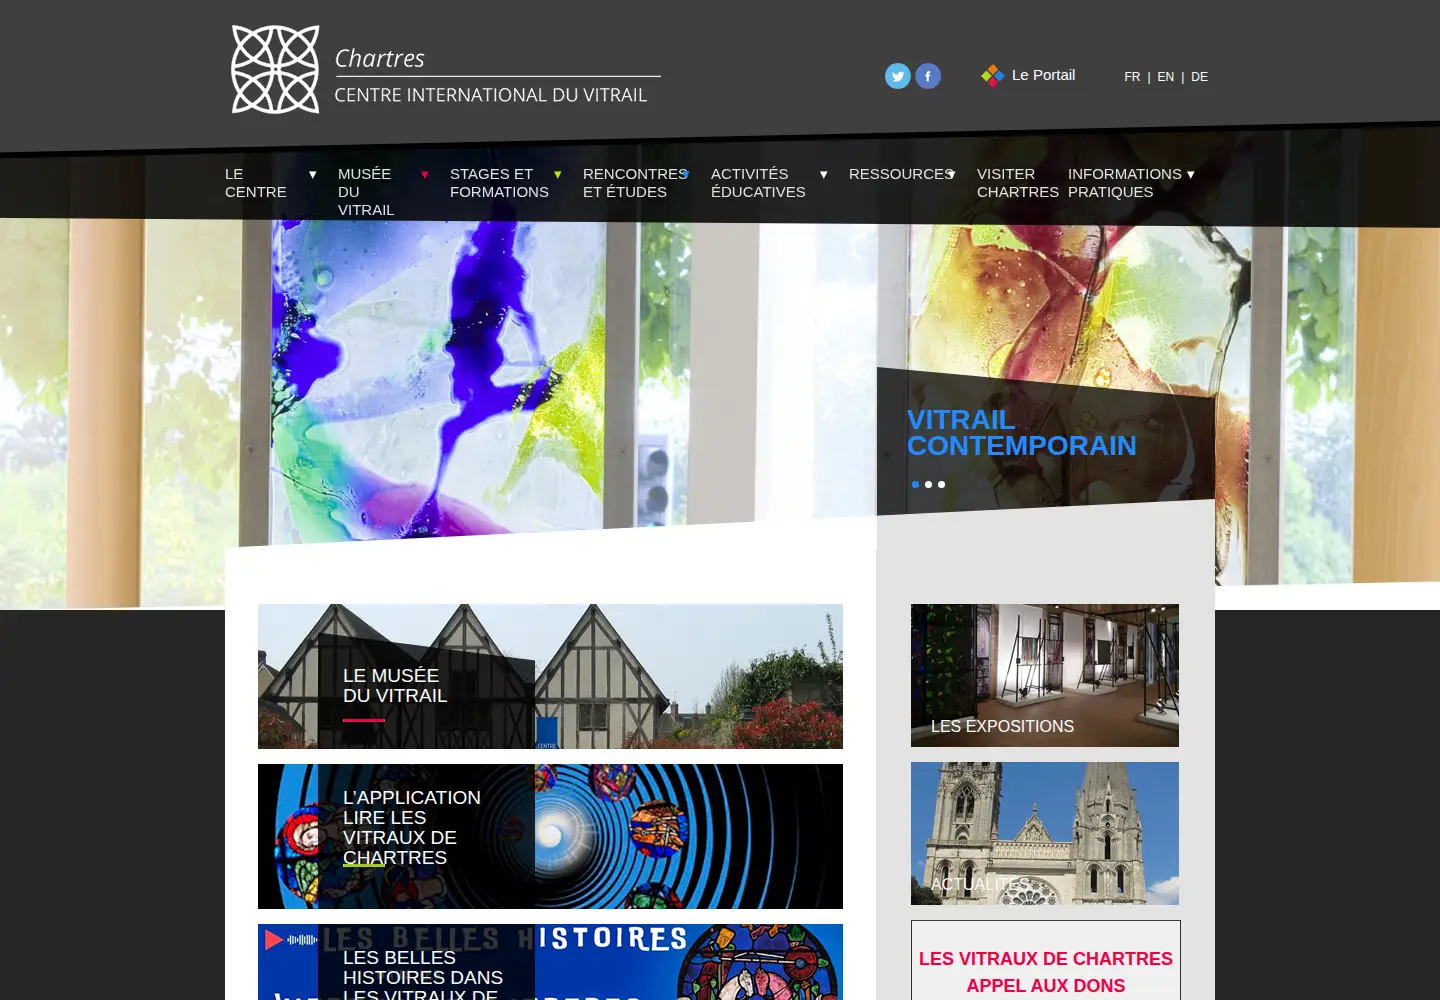Open Les Belles Histoires banner
Viewport: 1440px width, 1000px height.
(550, 962)
